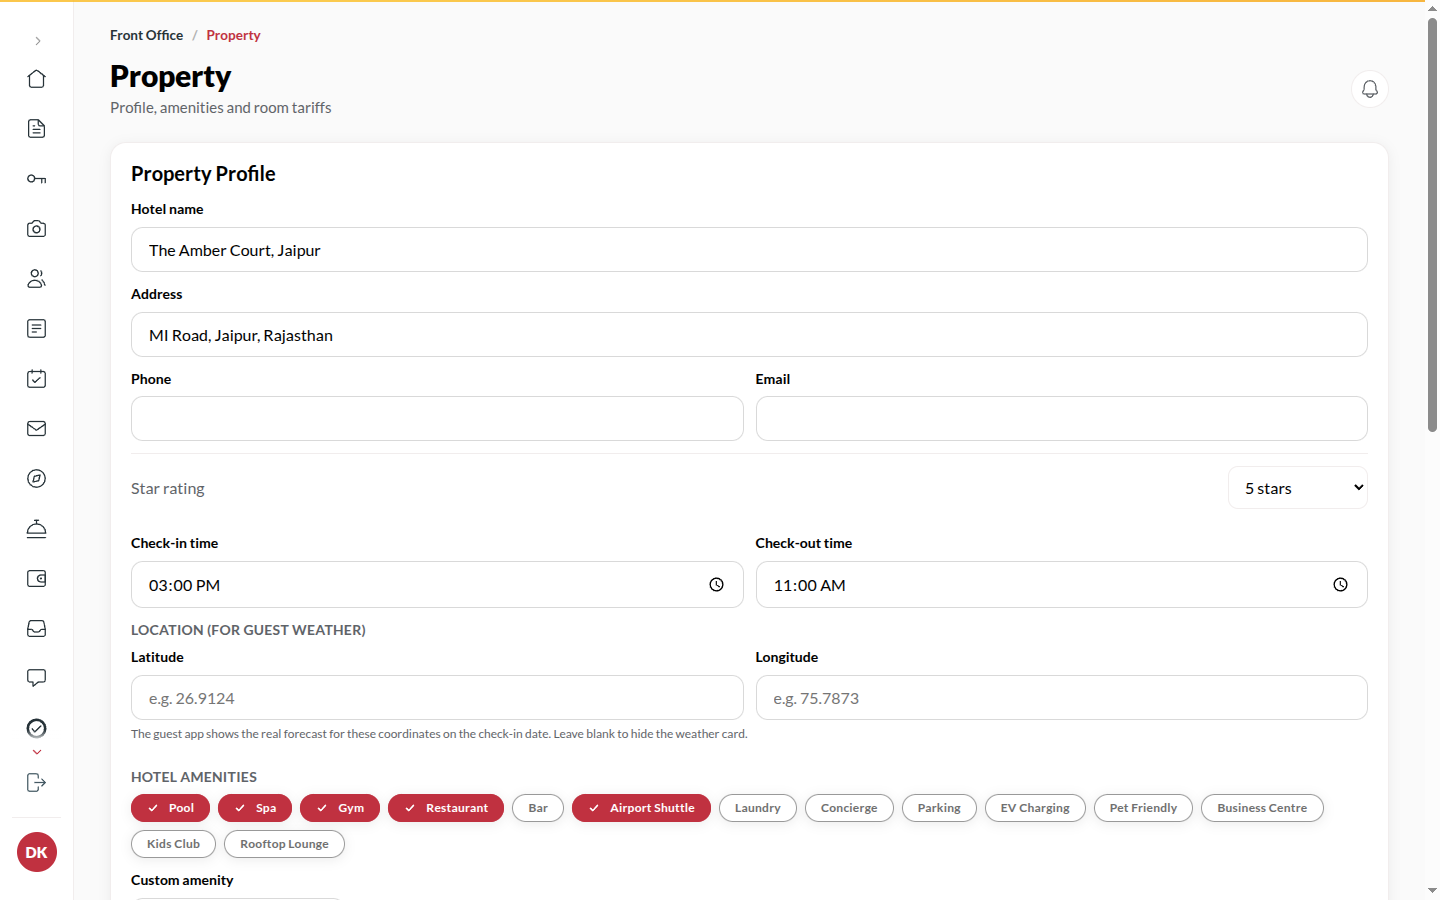Open the DK user avatar
The height and width of the screenshot is (900, 1440).
37,852
